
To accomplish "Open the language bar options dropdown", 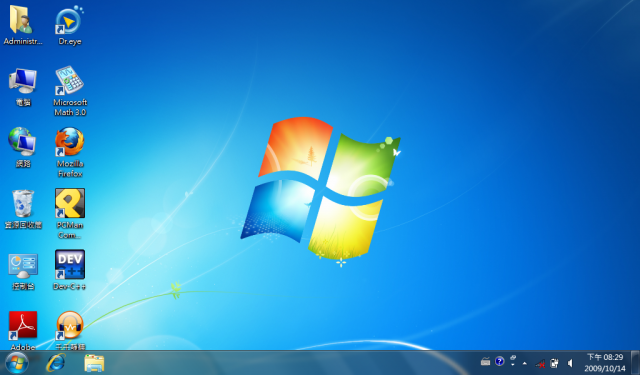I will [513, 364].
